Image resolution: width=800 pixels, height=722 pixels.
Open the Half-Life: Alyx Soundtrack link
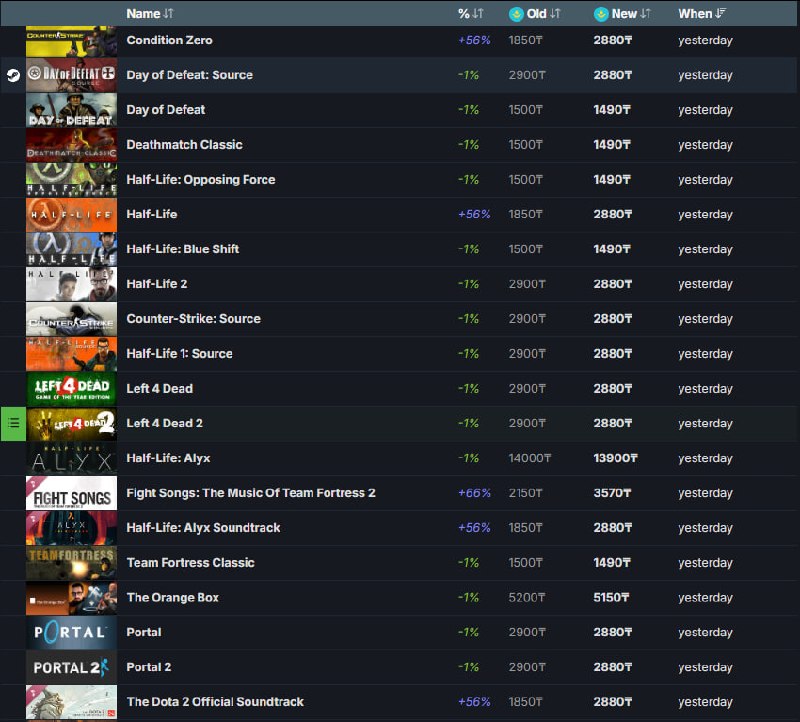click(x=204, y=528)
